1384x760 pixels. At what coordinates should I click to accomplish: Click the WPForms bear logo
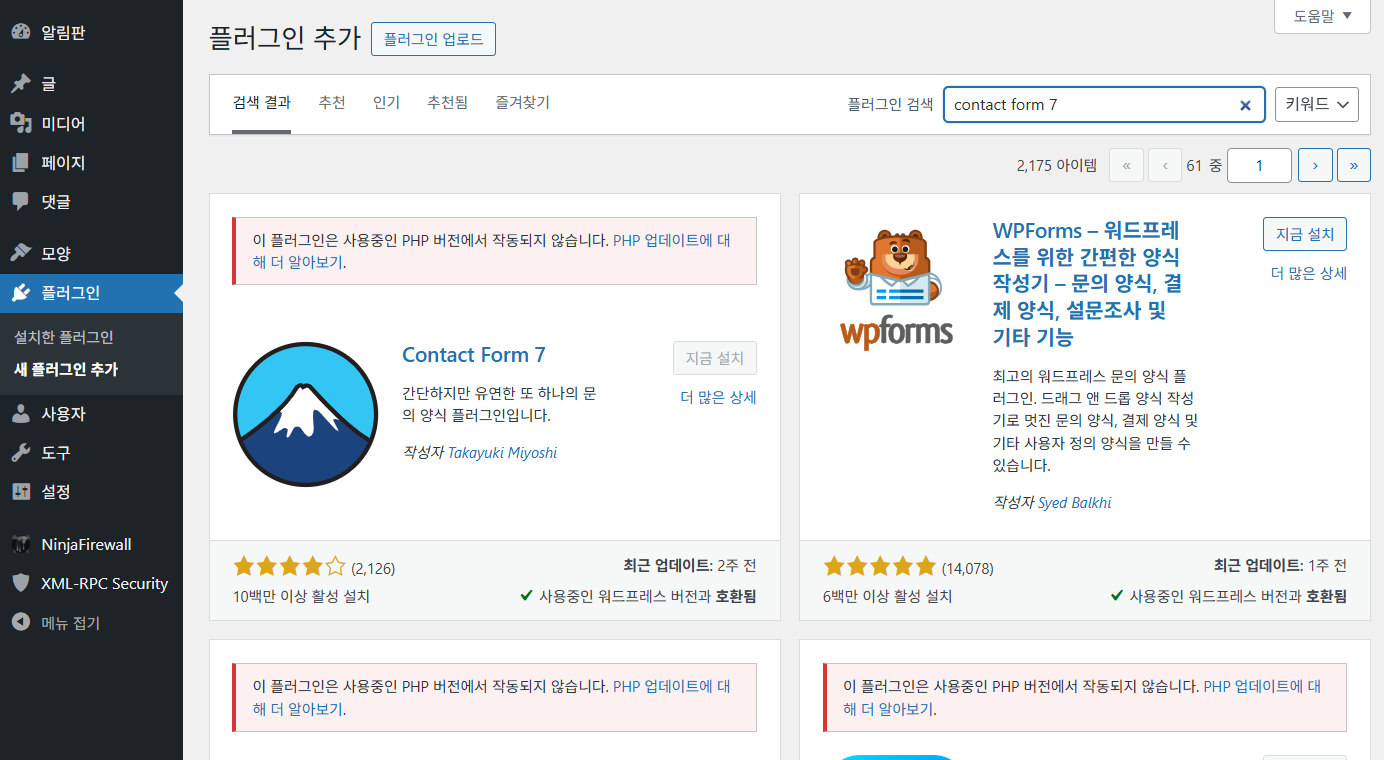(896, 288)
